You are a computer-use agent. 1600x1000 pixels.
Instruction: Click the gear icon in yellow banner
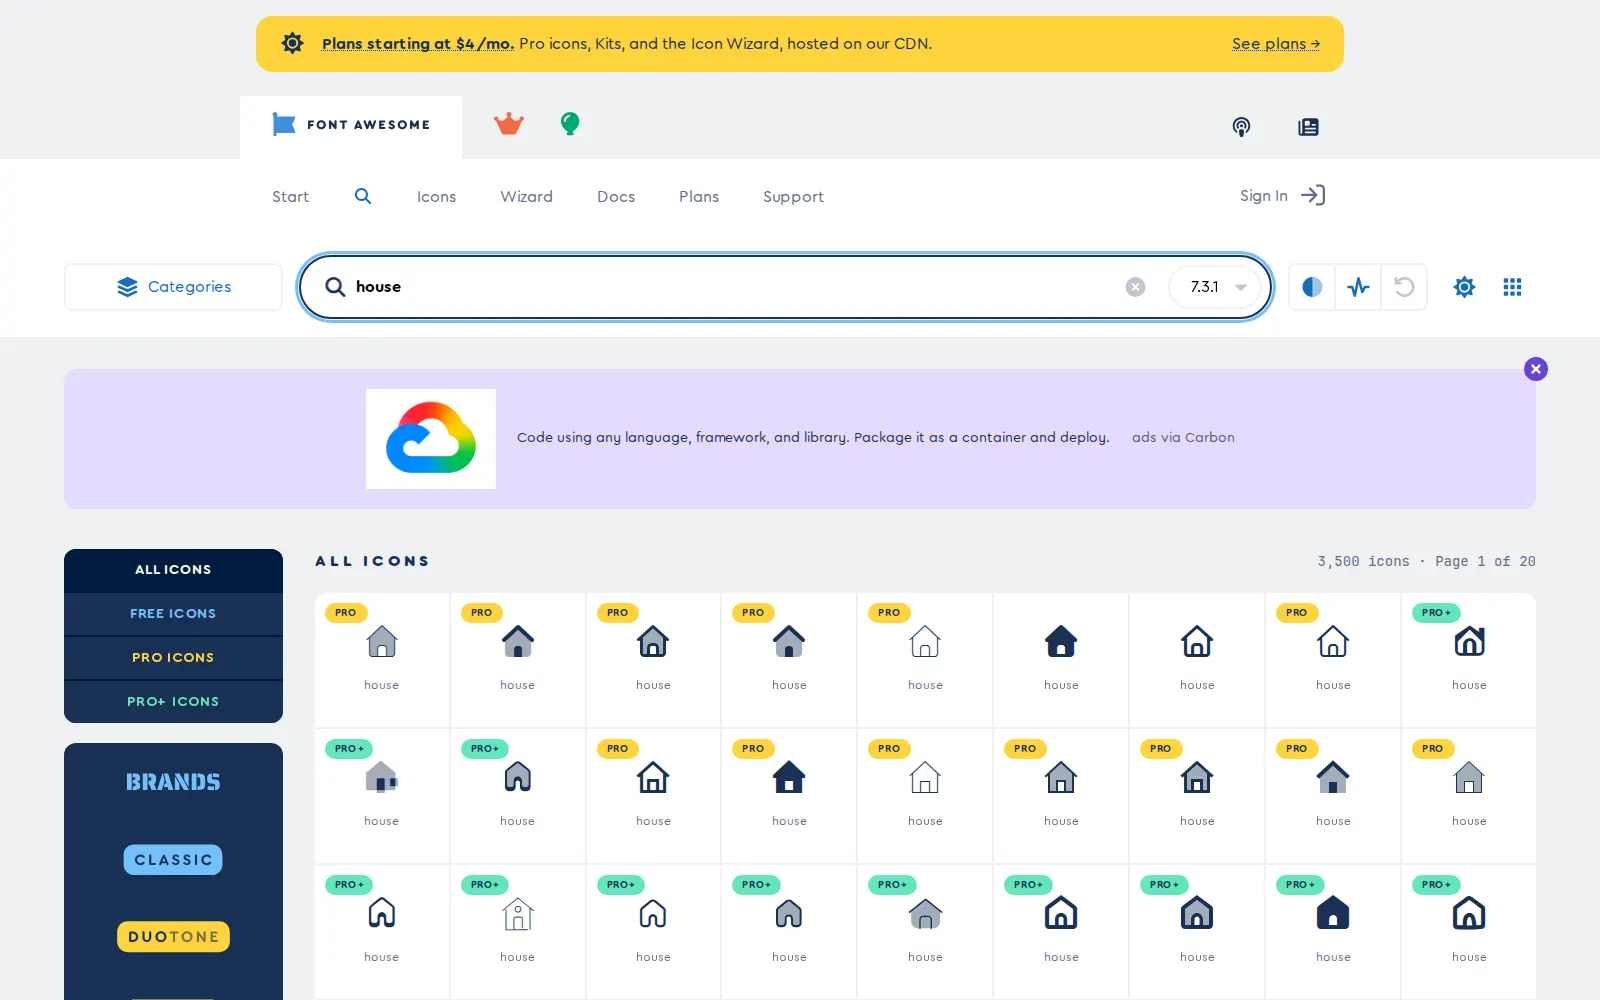coord(292,43)
